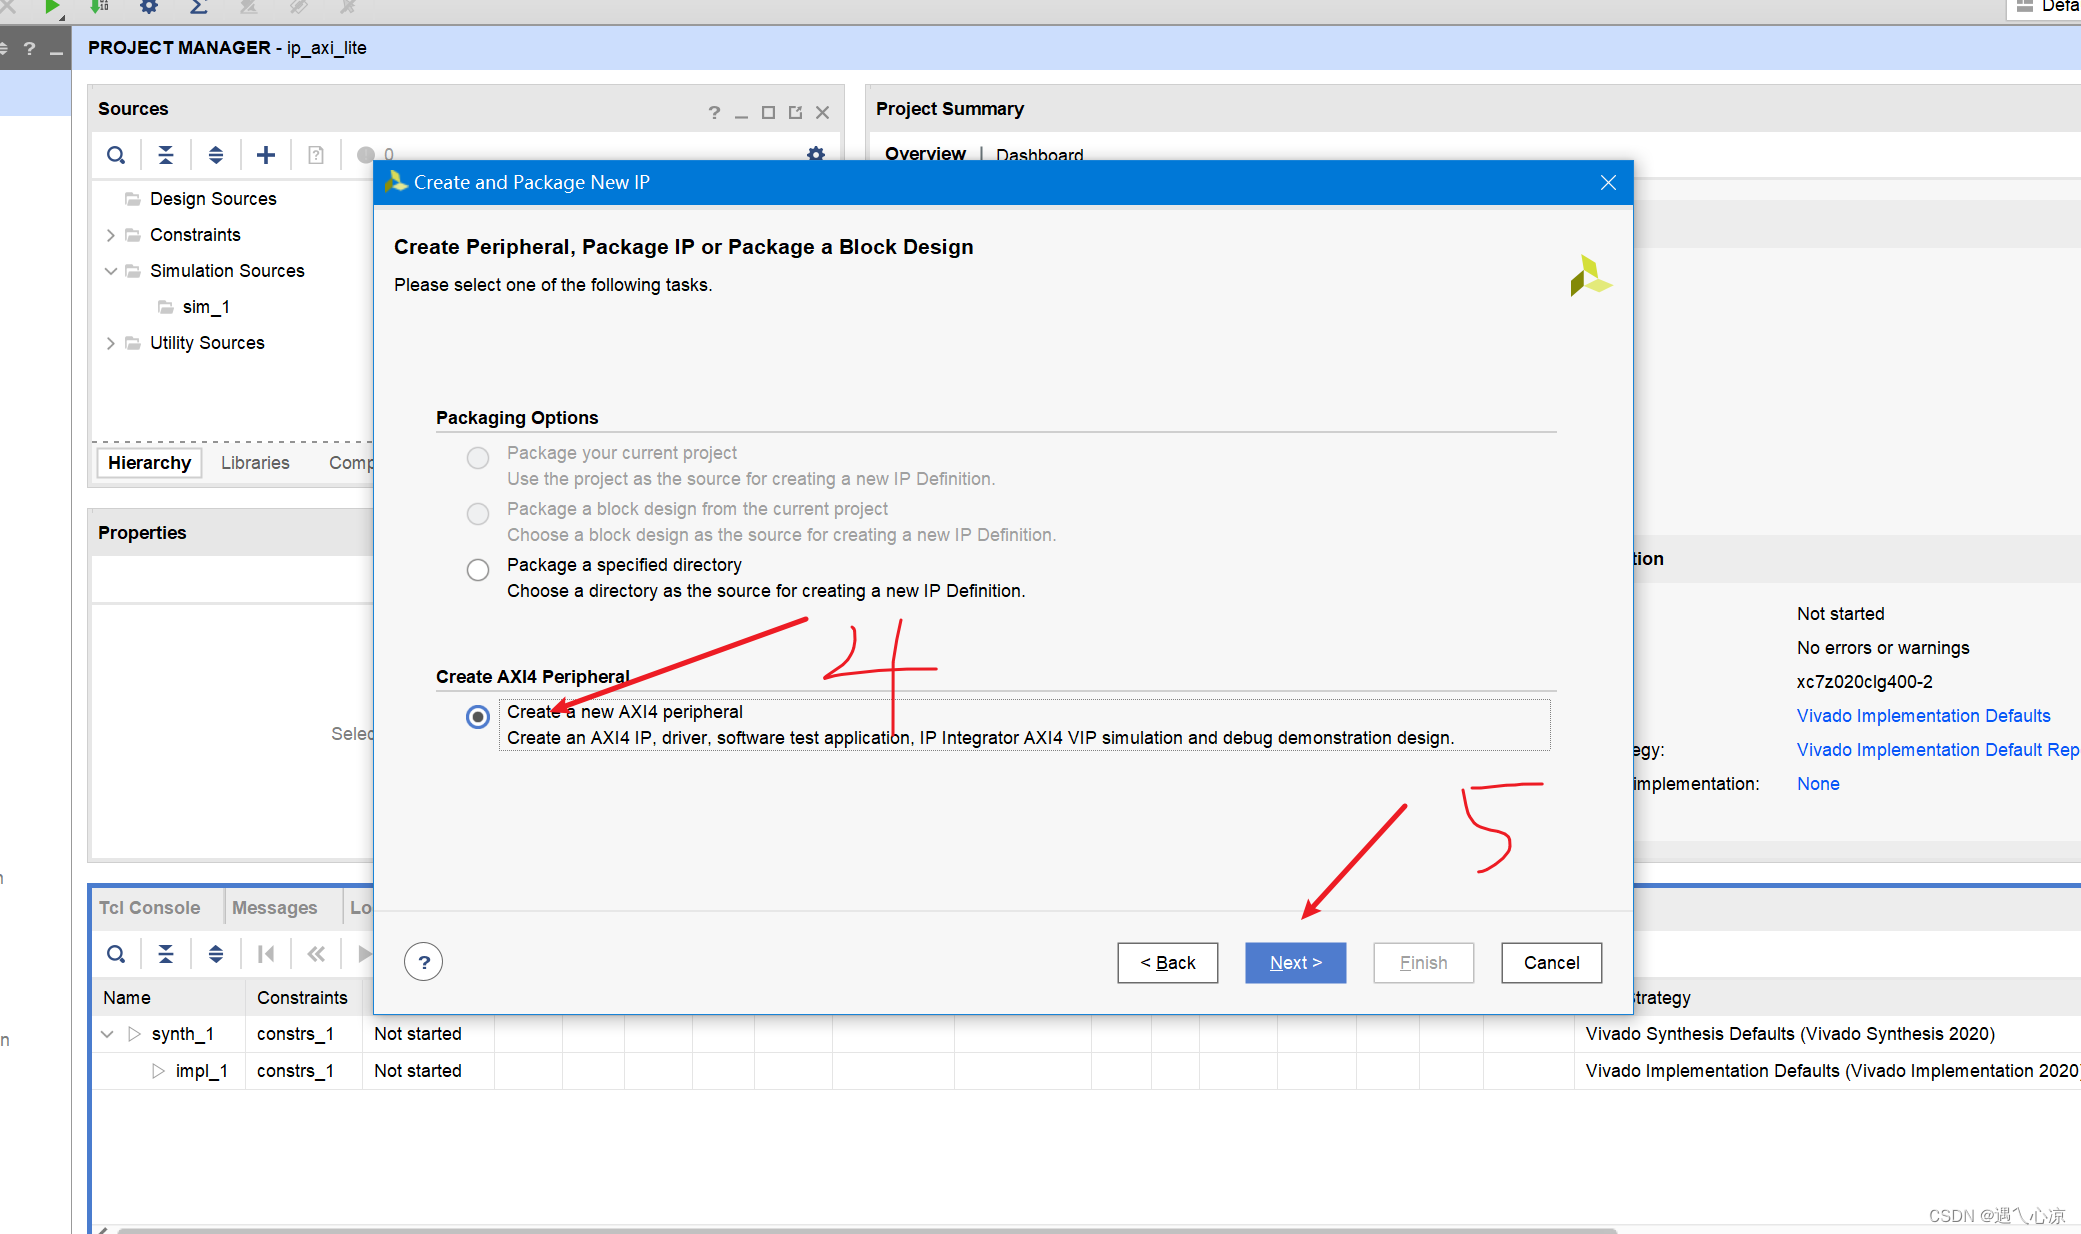Click the help question mark button
Screen dimensions: 2081x1234
423,962
